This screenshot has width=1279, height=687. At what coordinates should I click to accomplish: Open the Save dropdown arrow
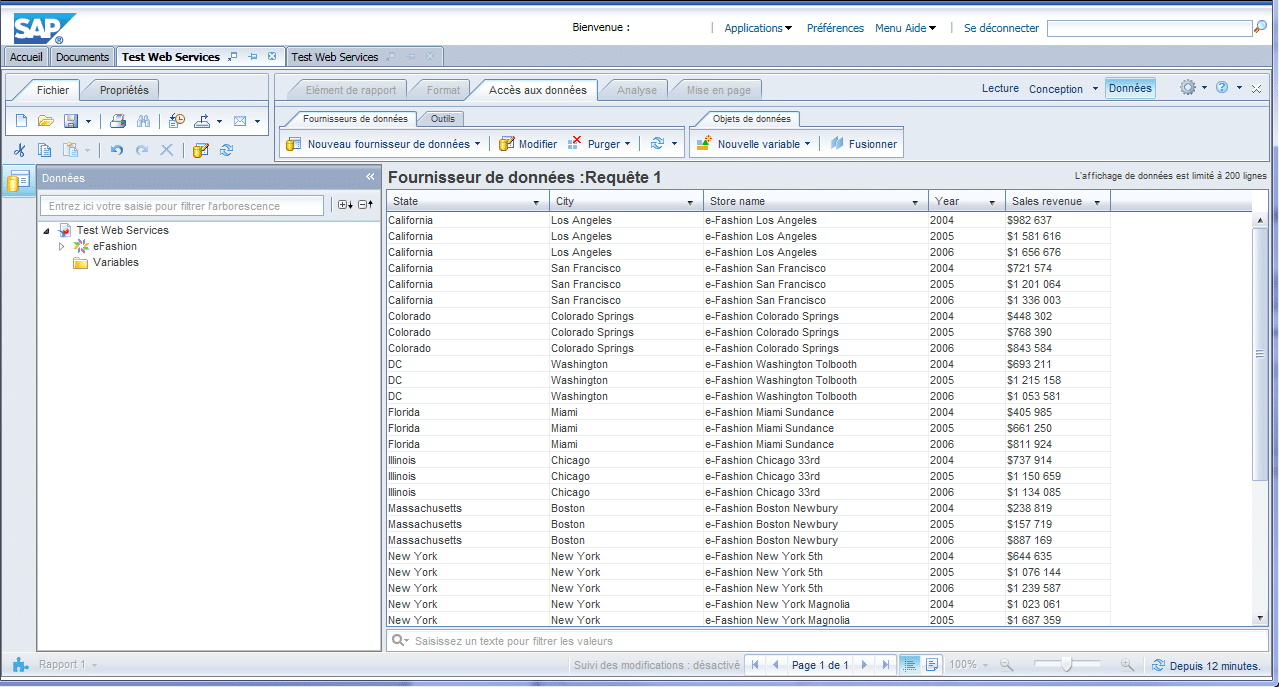coord(88,122)
